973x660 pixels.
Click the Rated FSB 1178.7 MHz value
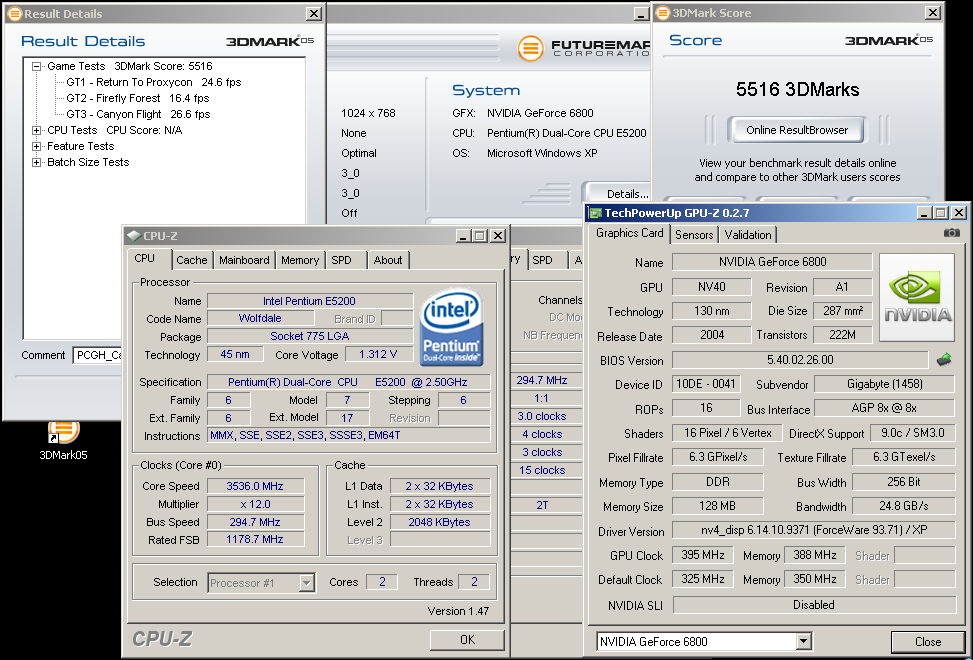click(255, 540)
